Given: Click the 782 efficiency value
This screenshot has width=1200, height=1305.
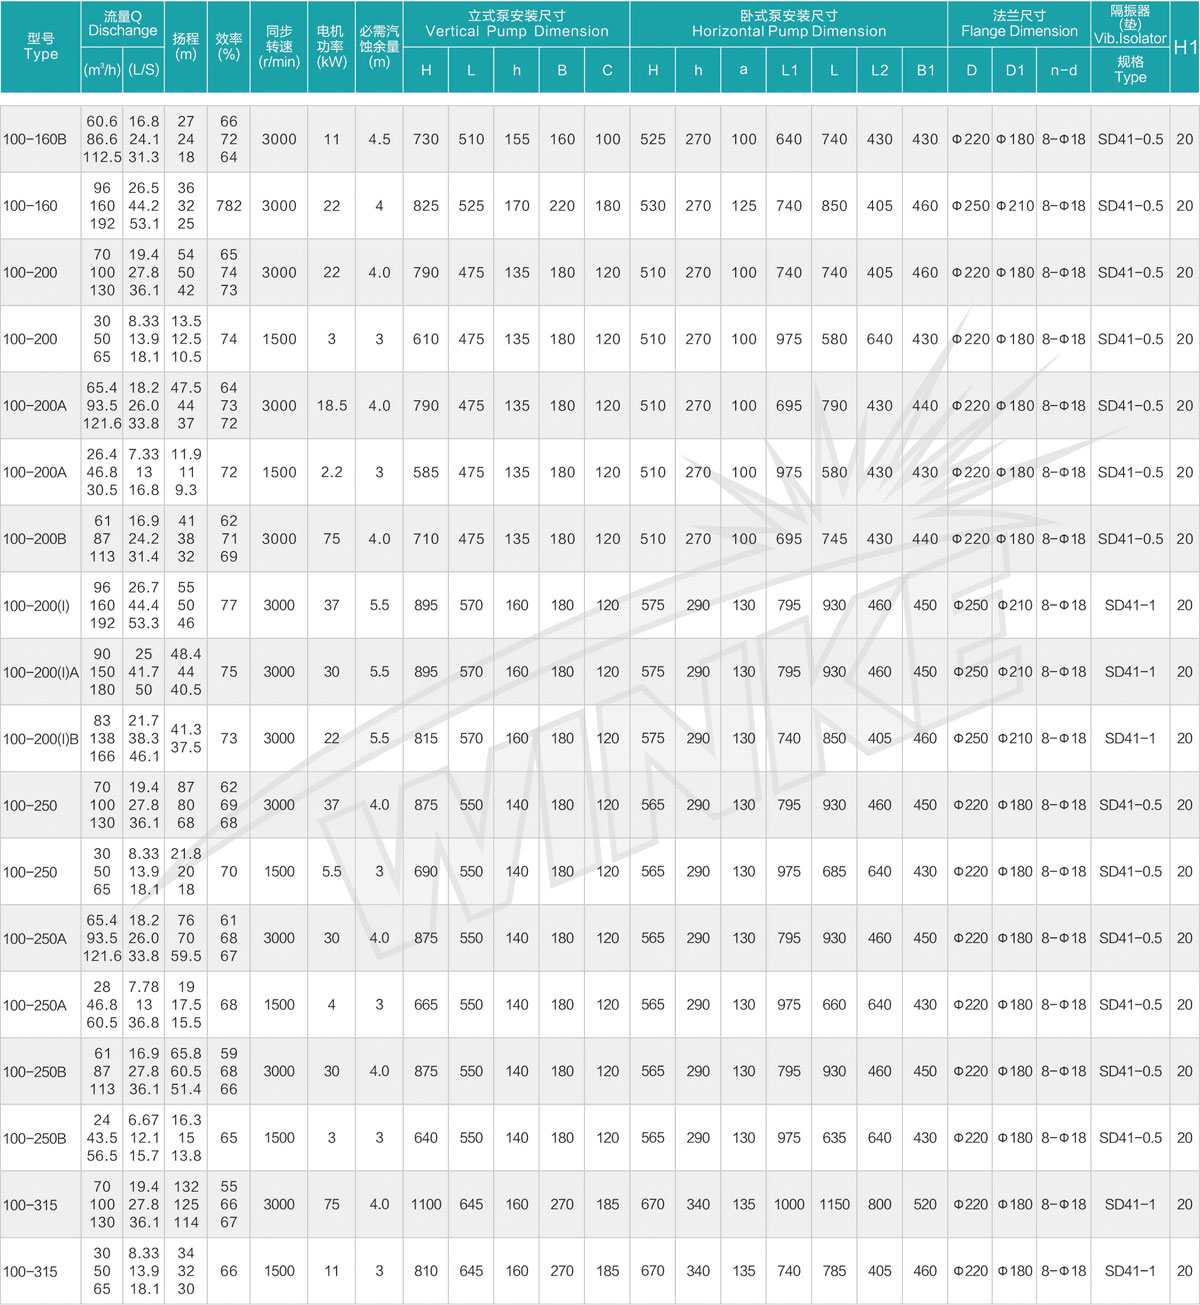Looking at the screenshot, I should (x=229, y=206).
